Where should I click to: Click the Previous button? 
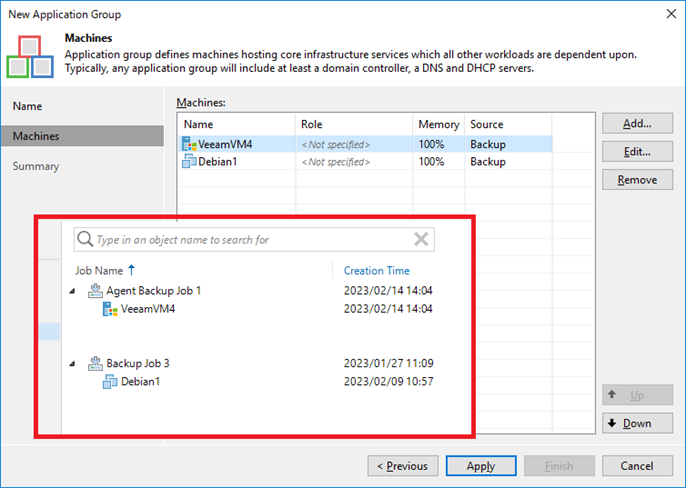tap(403, 466)
